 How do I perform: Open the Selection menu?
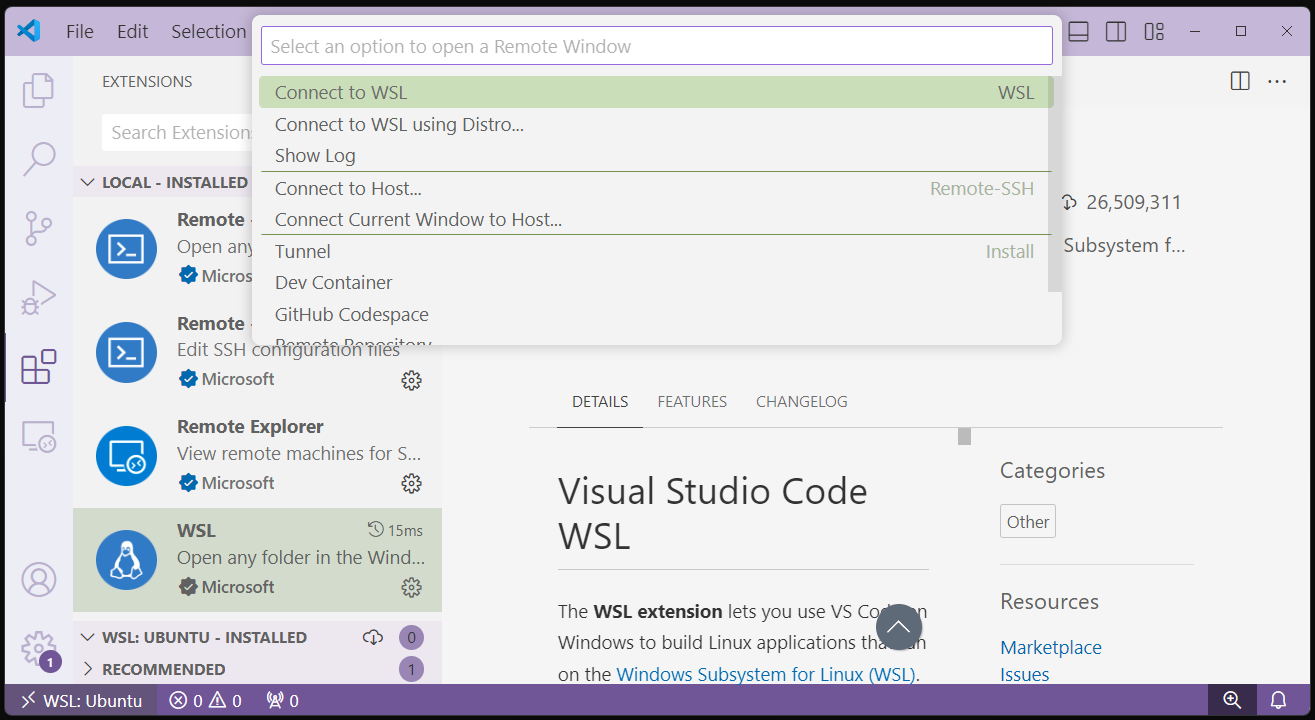pyautogui.click(x=208, y=31)
